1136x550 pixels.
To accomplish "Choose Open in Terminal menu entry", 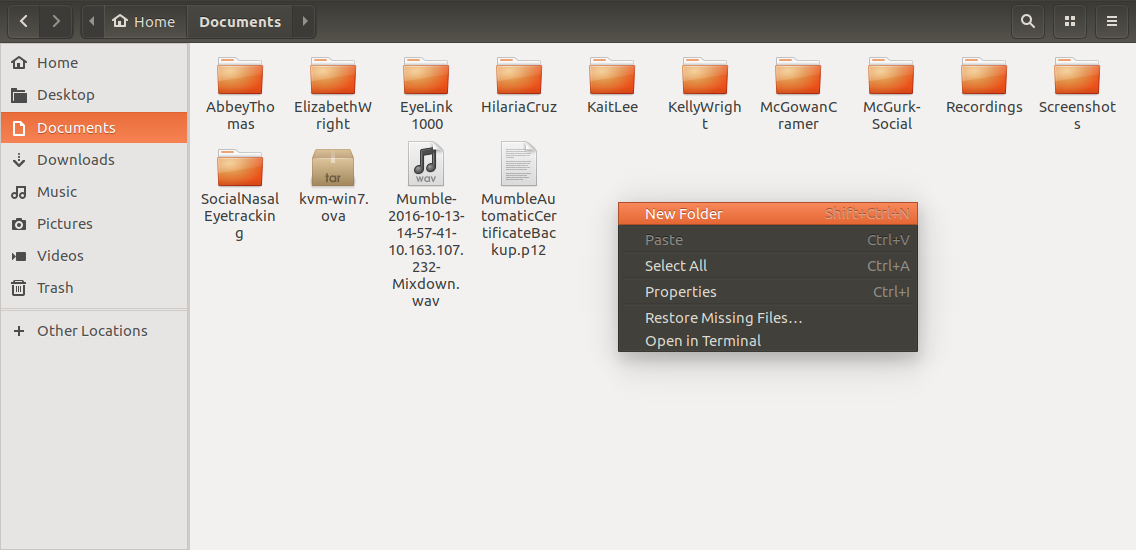I will tap(703, 341).
